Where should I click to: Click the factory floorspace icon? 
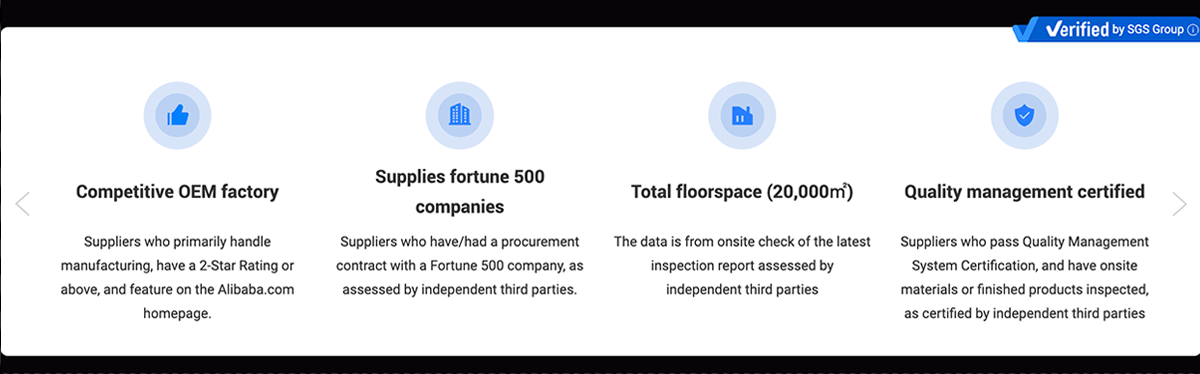tap(742, 116)
